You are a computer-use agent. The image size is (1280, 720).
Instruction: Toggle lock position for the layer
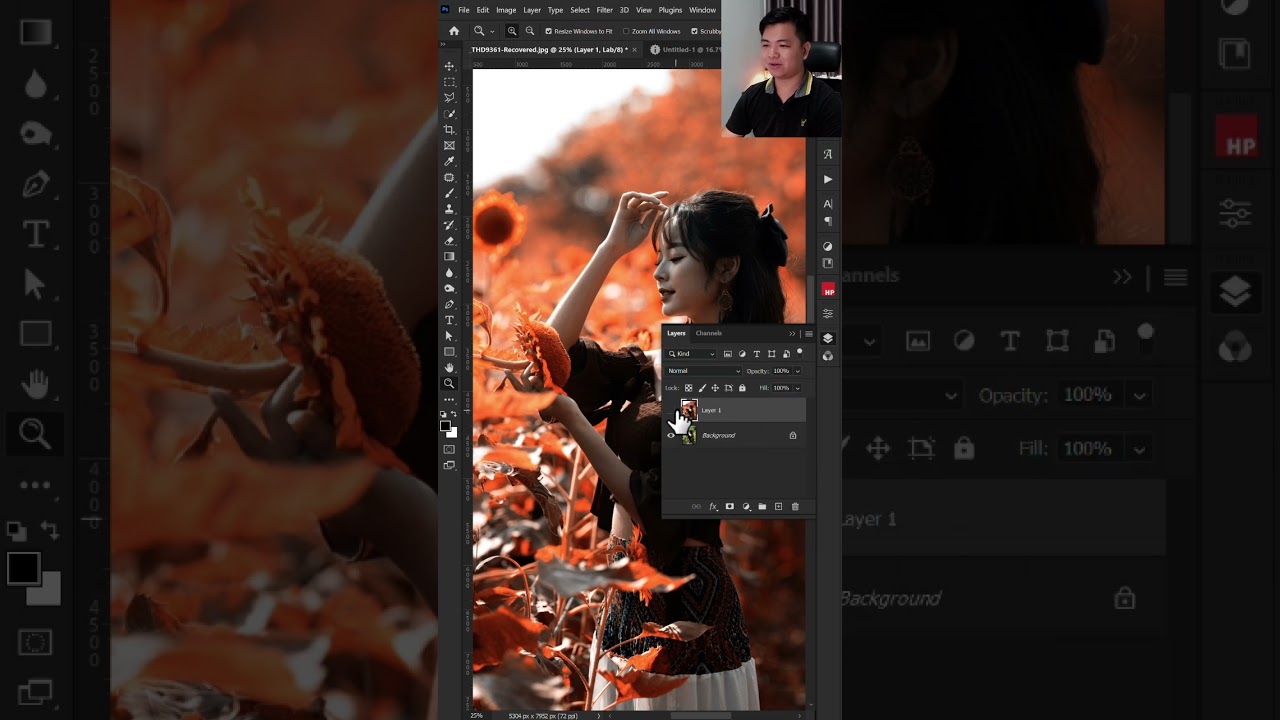[715, 388]
